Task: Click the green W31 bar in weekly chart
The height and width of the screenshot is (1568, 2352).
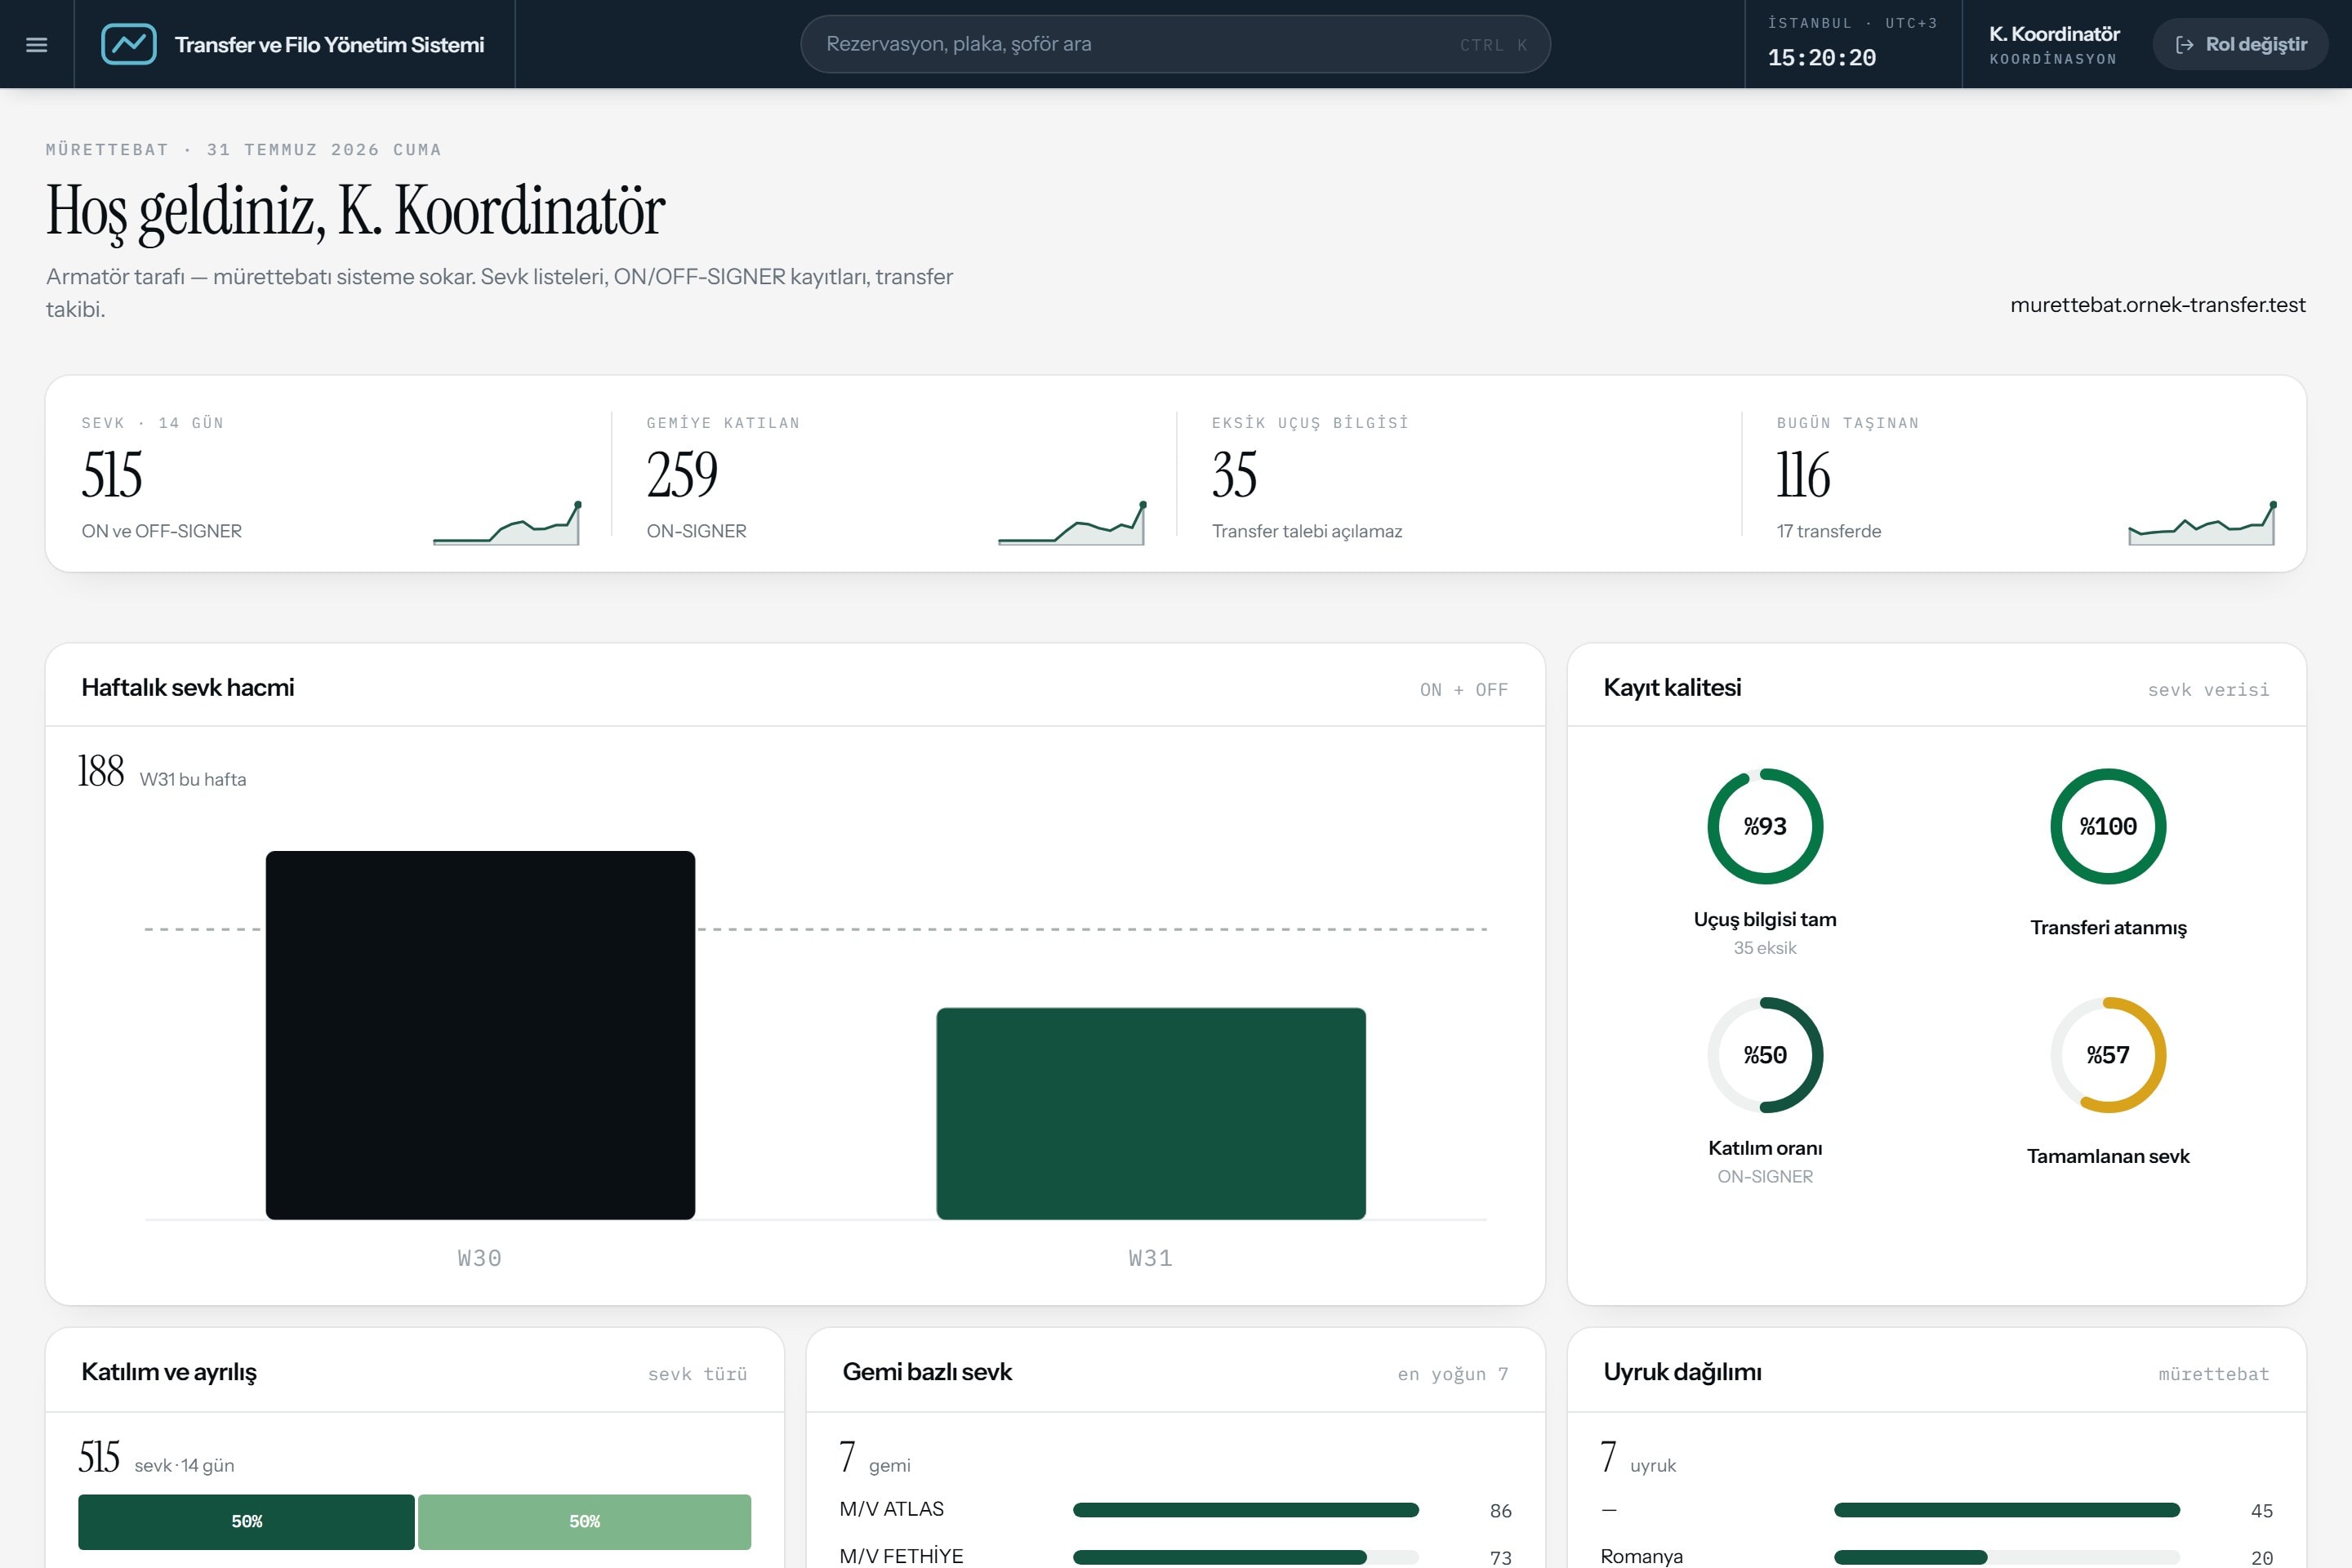Action: (1151, 1113)
